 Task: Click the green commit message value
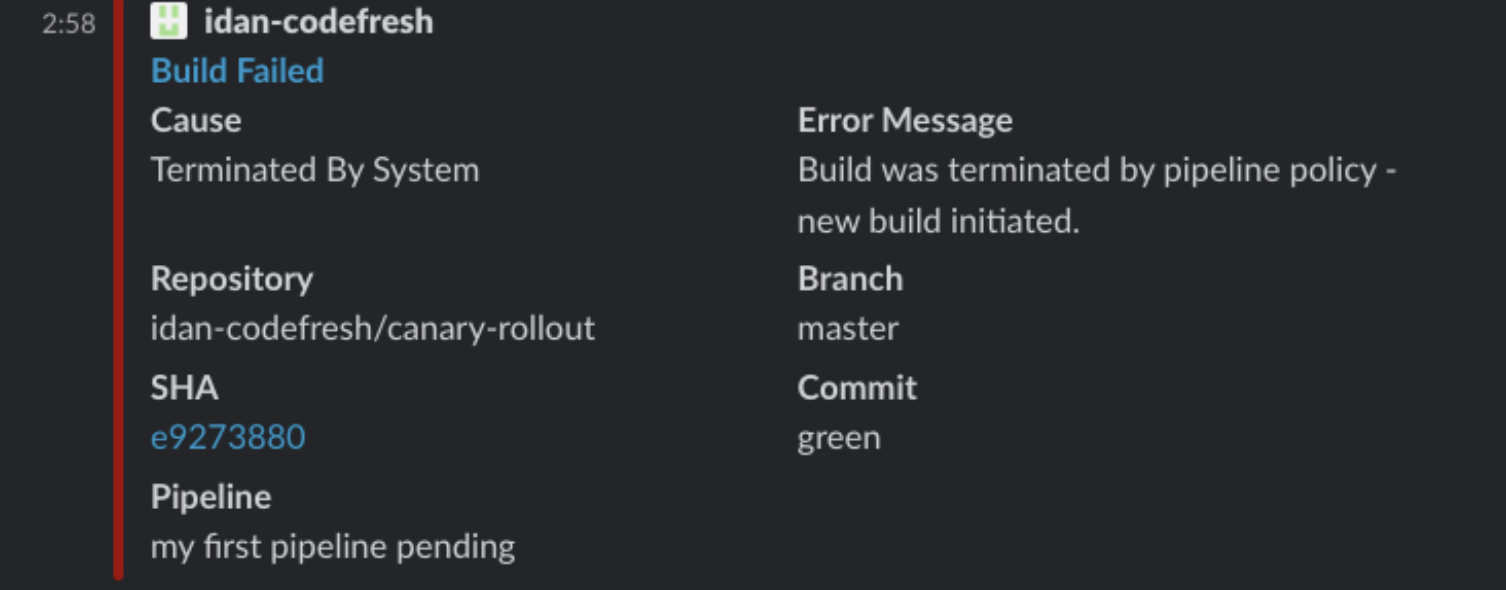coord(839,438)
